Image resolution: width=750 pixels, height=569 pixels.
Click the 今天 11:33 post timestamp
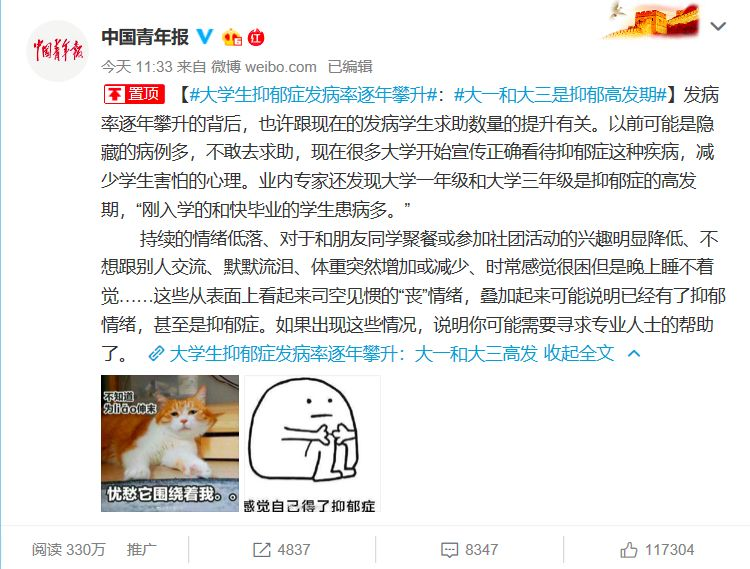pyautogui.click(x=137, y=66)
